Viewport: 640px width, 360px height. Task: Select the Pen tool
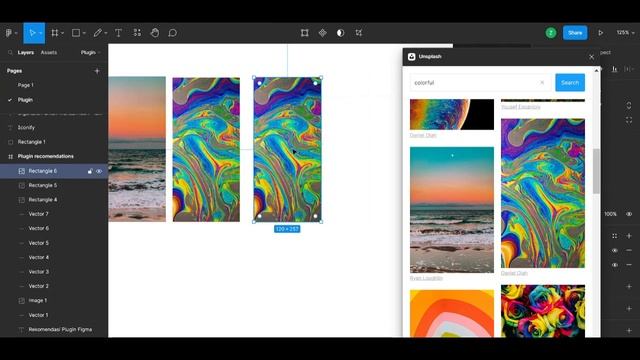tap(97, 33)
